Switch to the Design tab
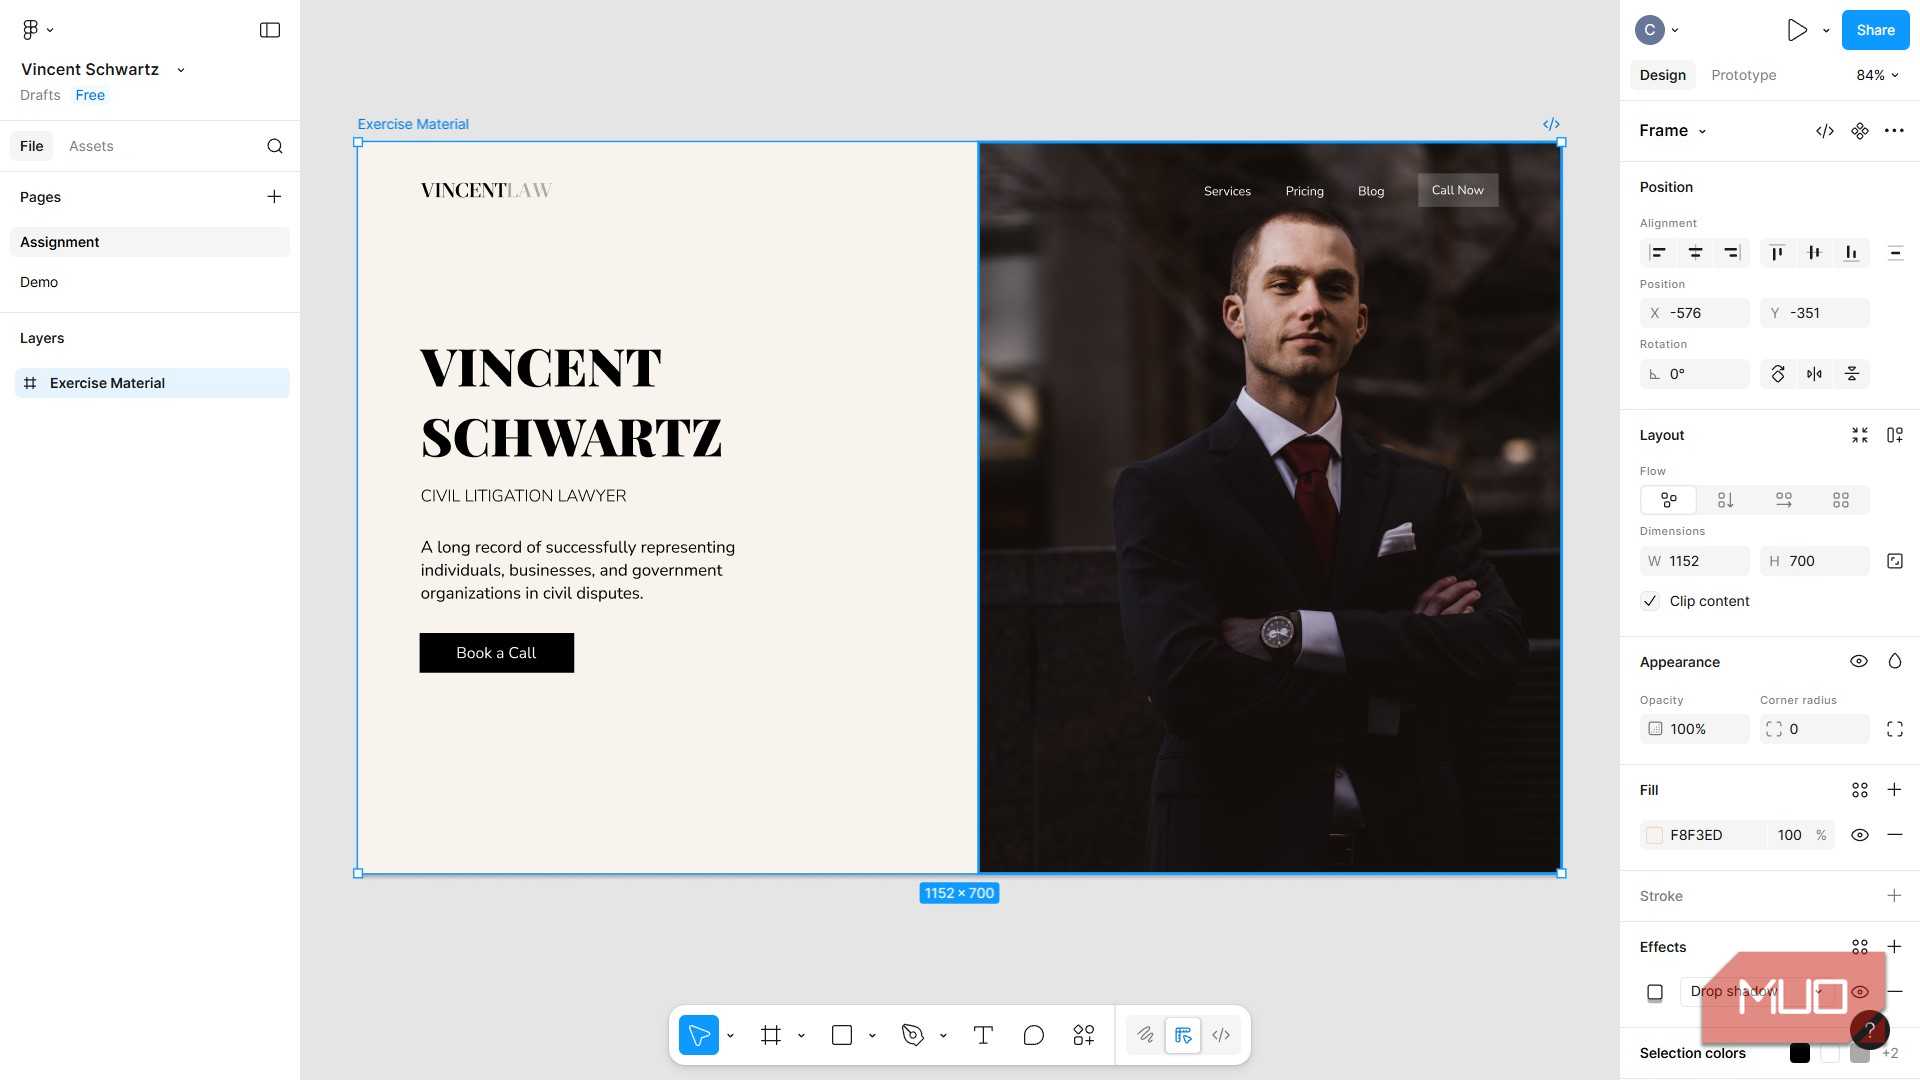Screen dimensions: 1920x1080 [x=1662, y=75]
